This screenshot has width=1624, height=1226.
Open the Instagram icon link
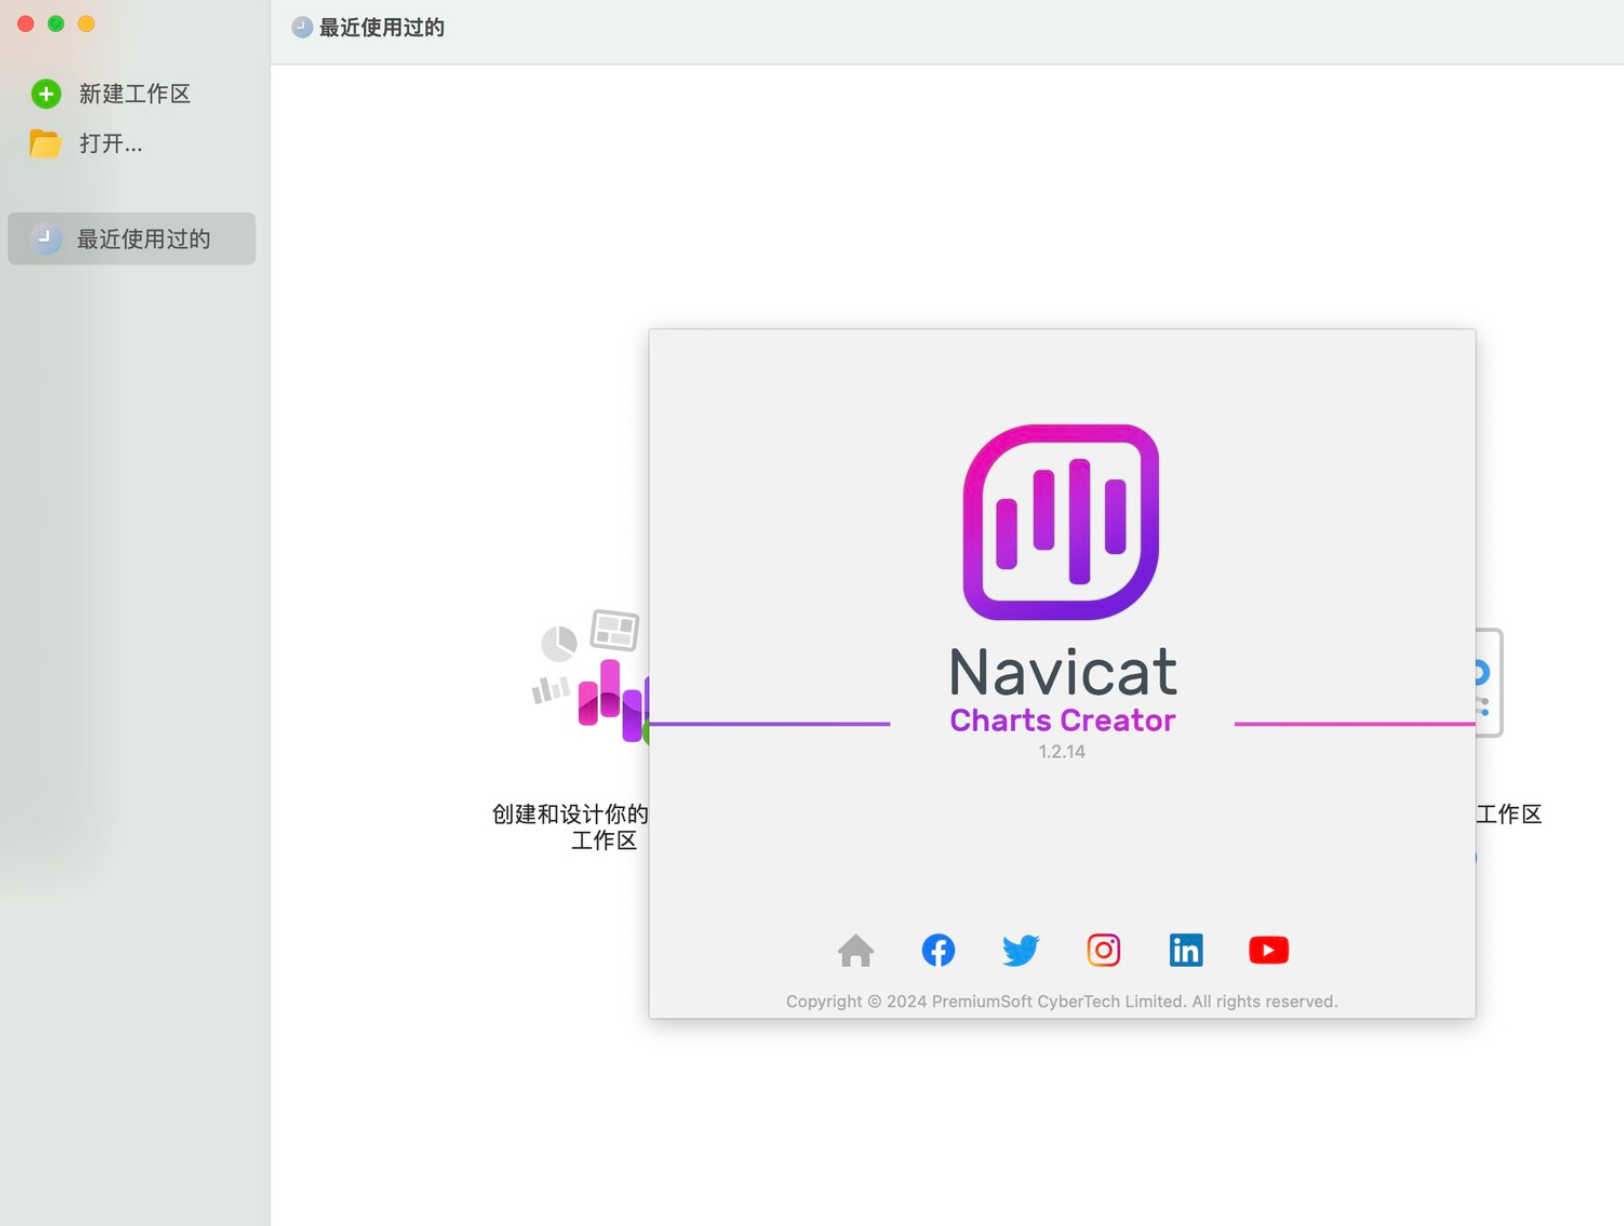[1103, 950]
